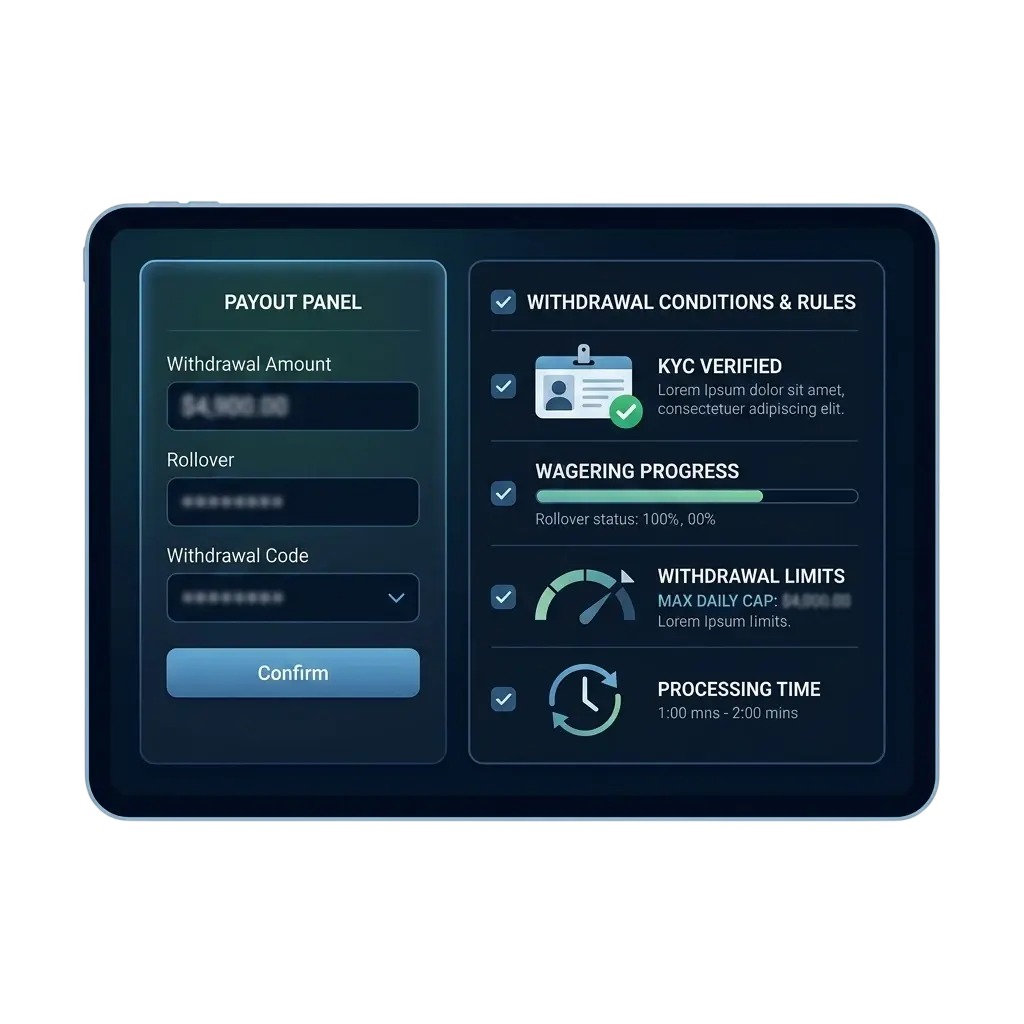The width and height of the screenshot is (1024, 1024).
Task: Click the Lorem Ipsum limits text
Action: tap(724, 621)
